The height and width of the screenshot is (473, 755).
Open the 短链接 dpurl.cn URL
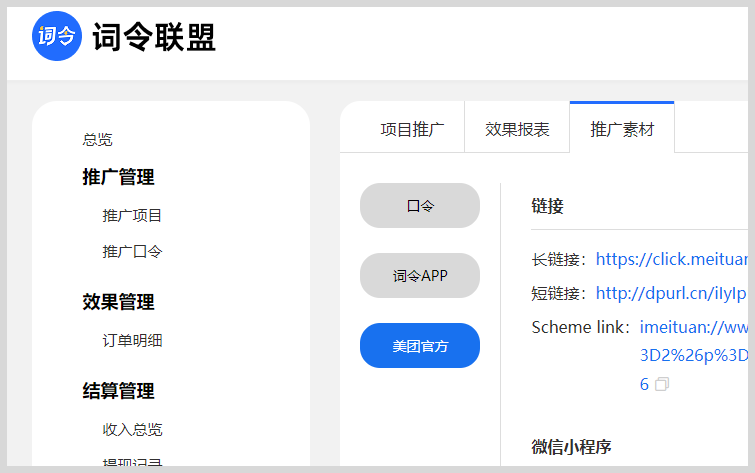point(671,293)
